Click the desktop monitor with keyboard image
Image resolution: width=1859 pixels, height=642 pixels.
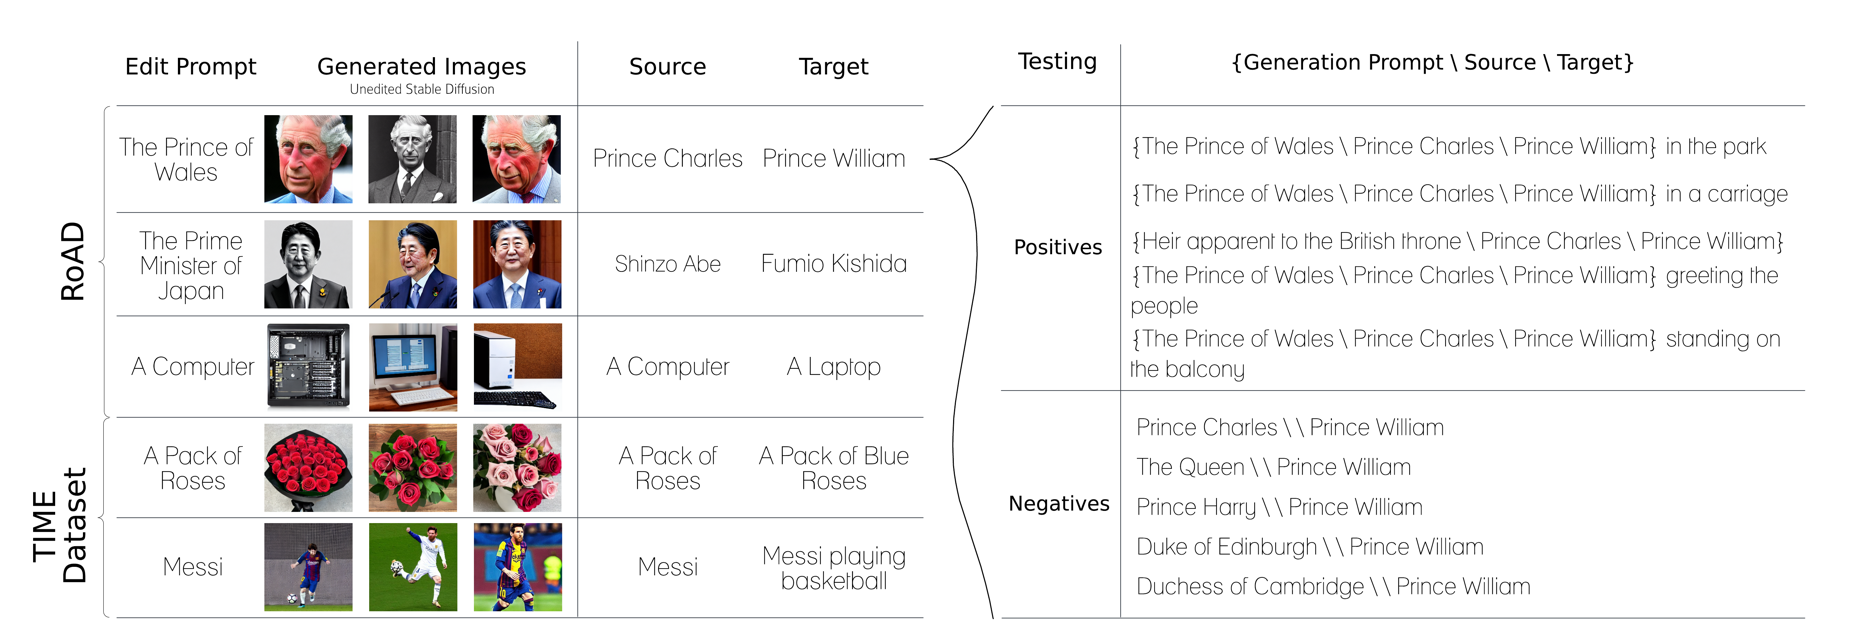tap(413, 367)
